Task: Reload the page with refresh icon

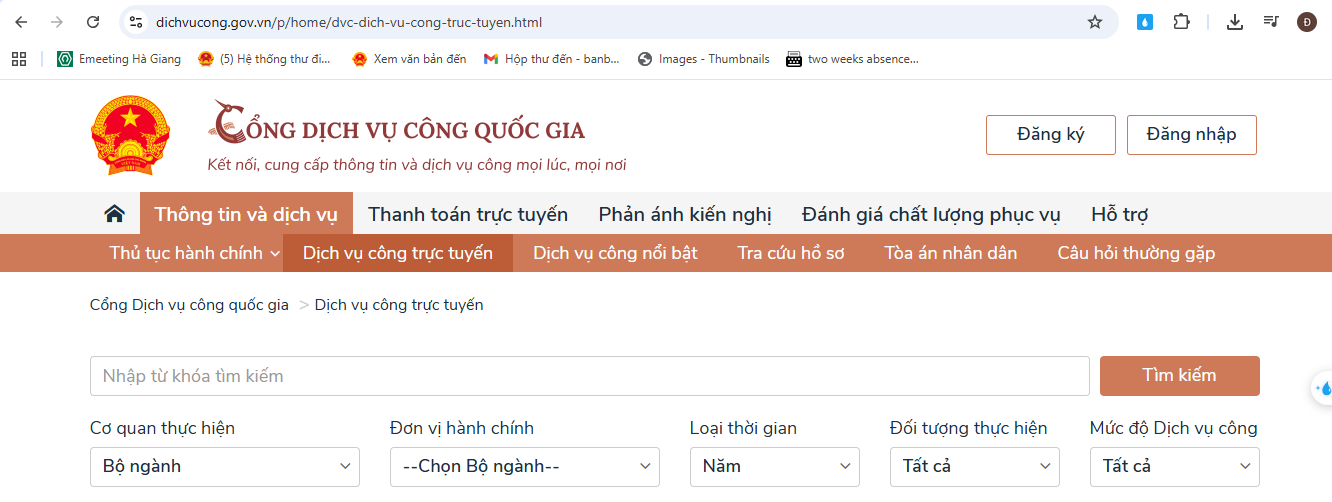Action: click(x=93, y=22)
